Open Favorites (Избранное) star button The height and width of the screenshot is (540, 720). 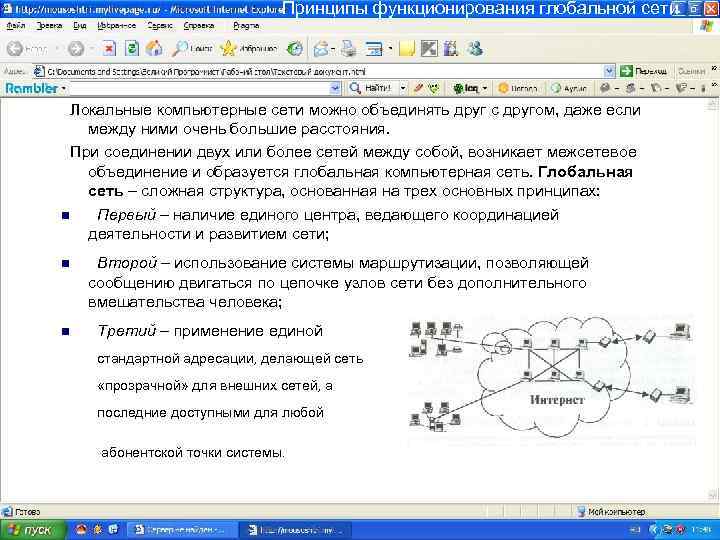249,48
